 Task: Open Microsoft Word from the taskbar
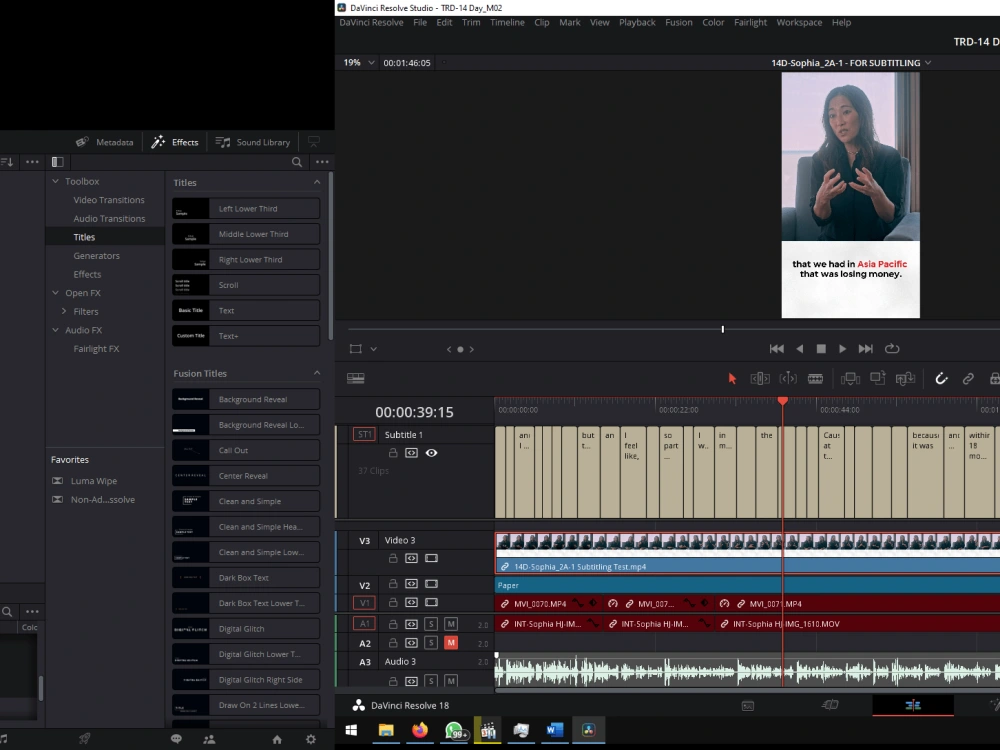tap(554, 730)
